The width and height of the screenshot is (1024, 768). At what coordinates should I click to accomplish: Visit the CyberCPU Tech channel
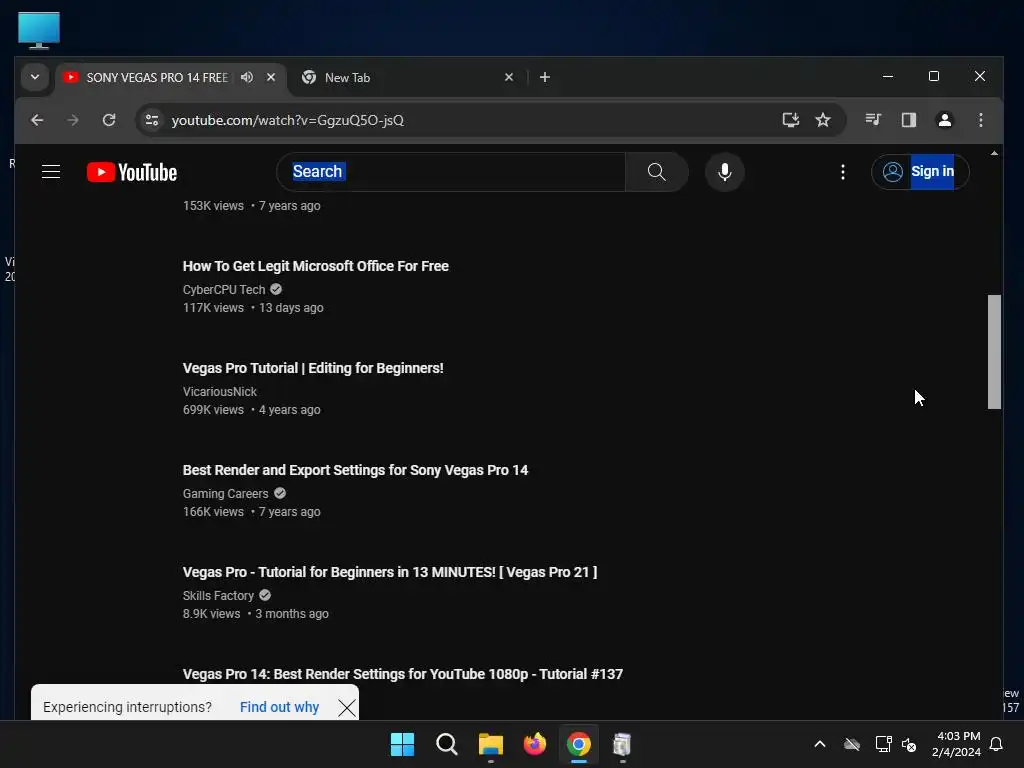[x=224, y=289]
